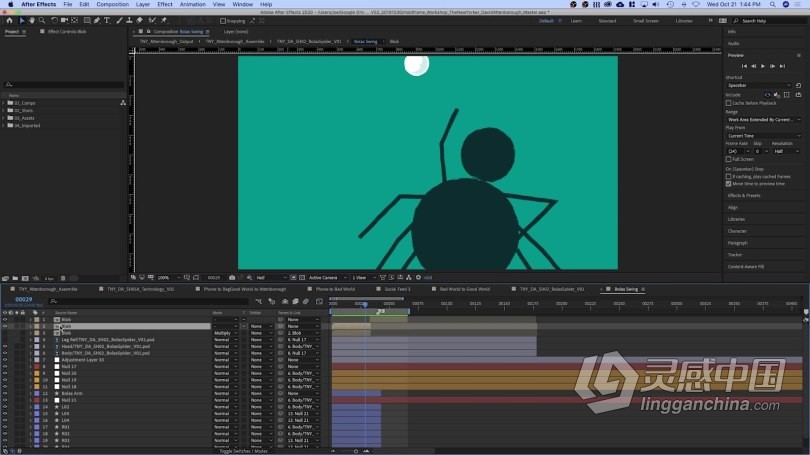Switch to Small Screen workspace
The image size is (810, 455).
(x=646, y=21)
